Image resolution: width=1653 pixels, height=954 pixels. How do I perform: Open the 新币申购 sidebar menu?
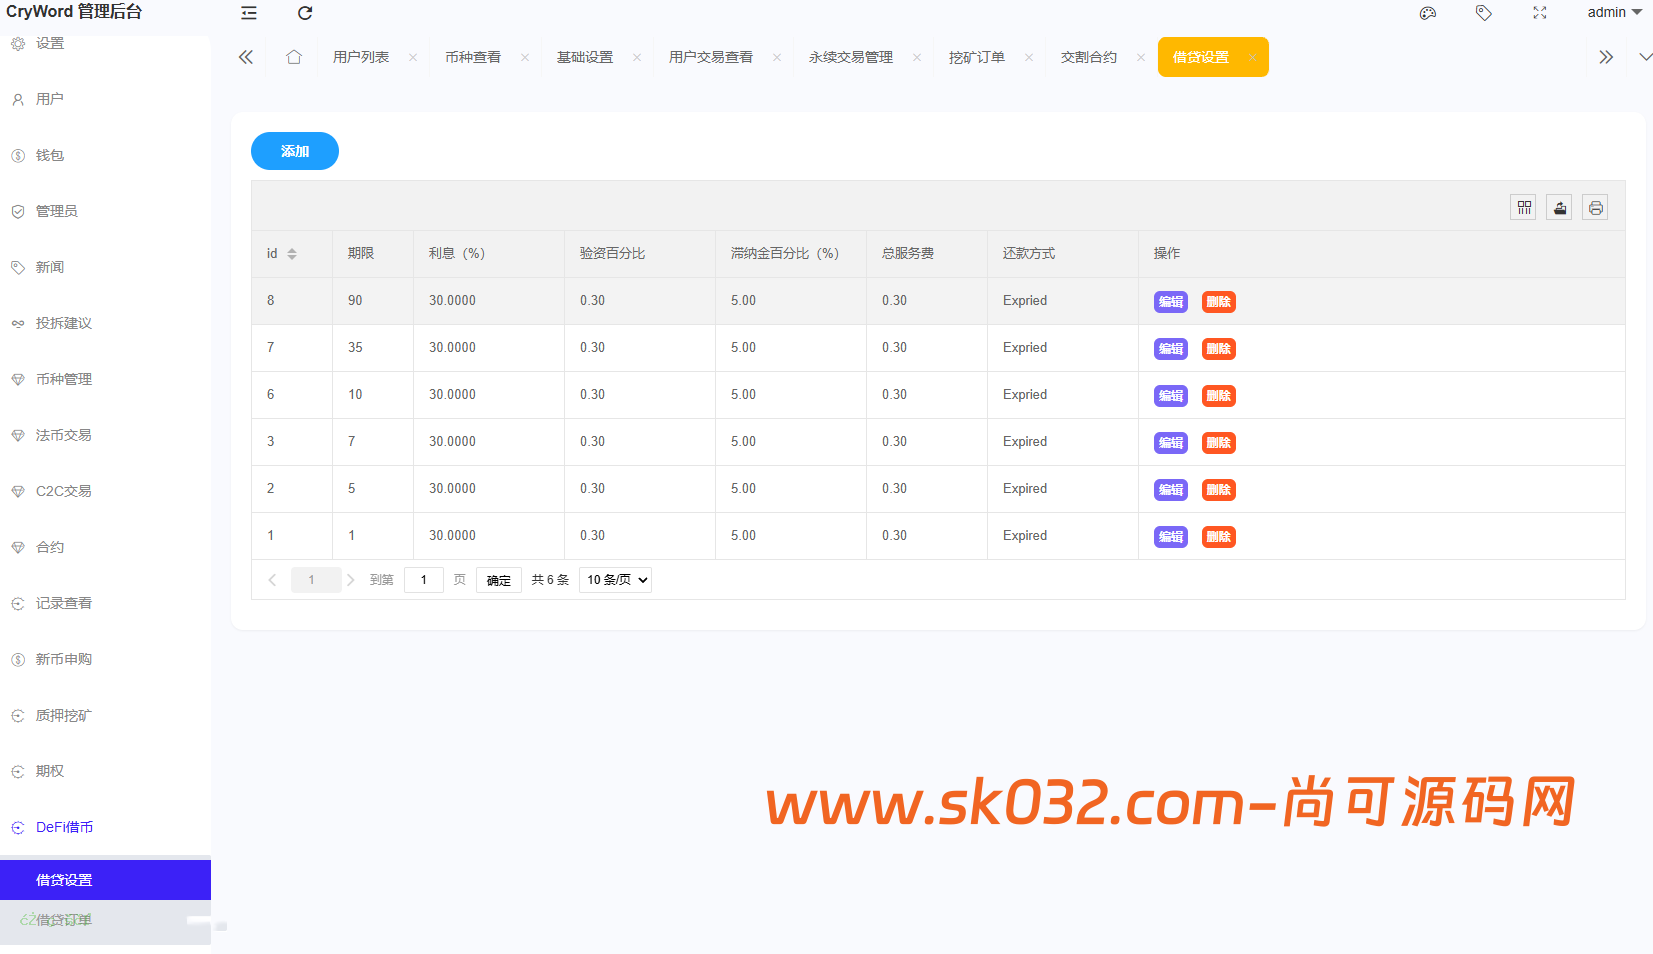coord(105,659)
